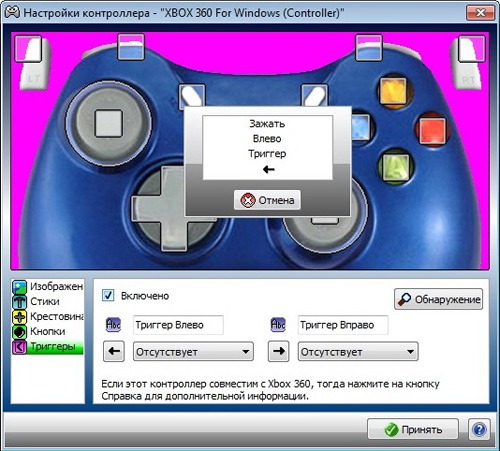The height and width of the screenshot is (451, 500).
Task: Open the Крестовина section
Action: 48,317
